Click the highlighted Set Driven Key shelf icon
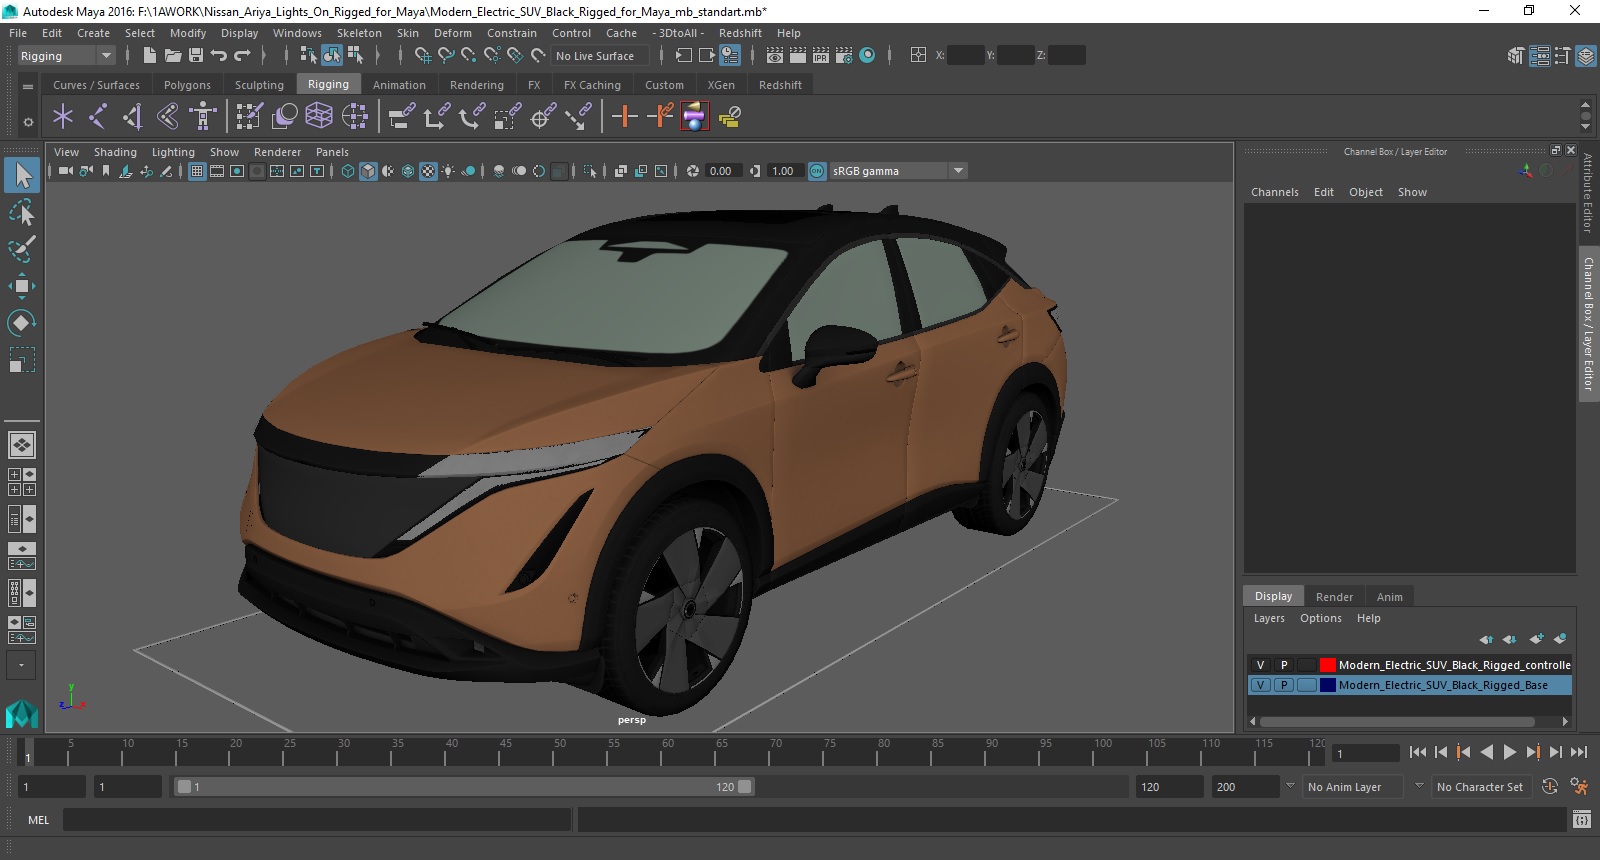This screenshot has width=1600, height=860. (x=695, y=117)
